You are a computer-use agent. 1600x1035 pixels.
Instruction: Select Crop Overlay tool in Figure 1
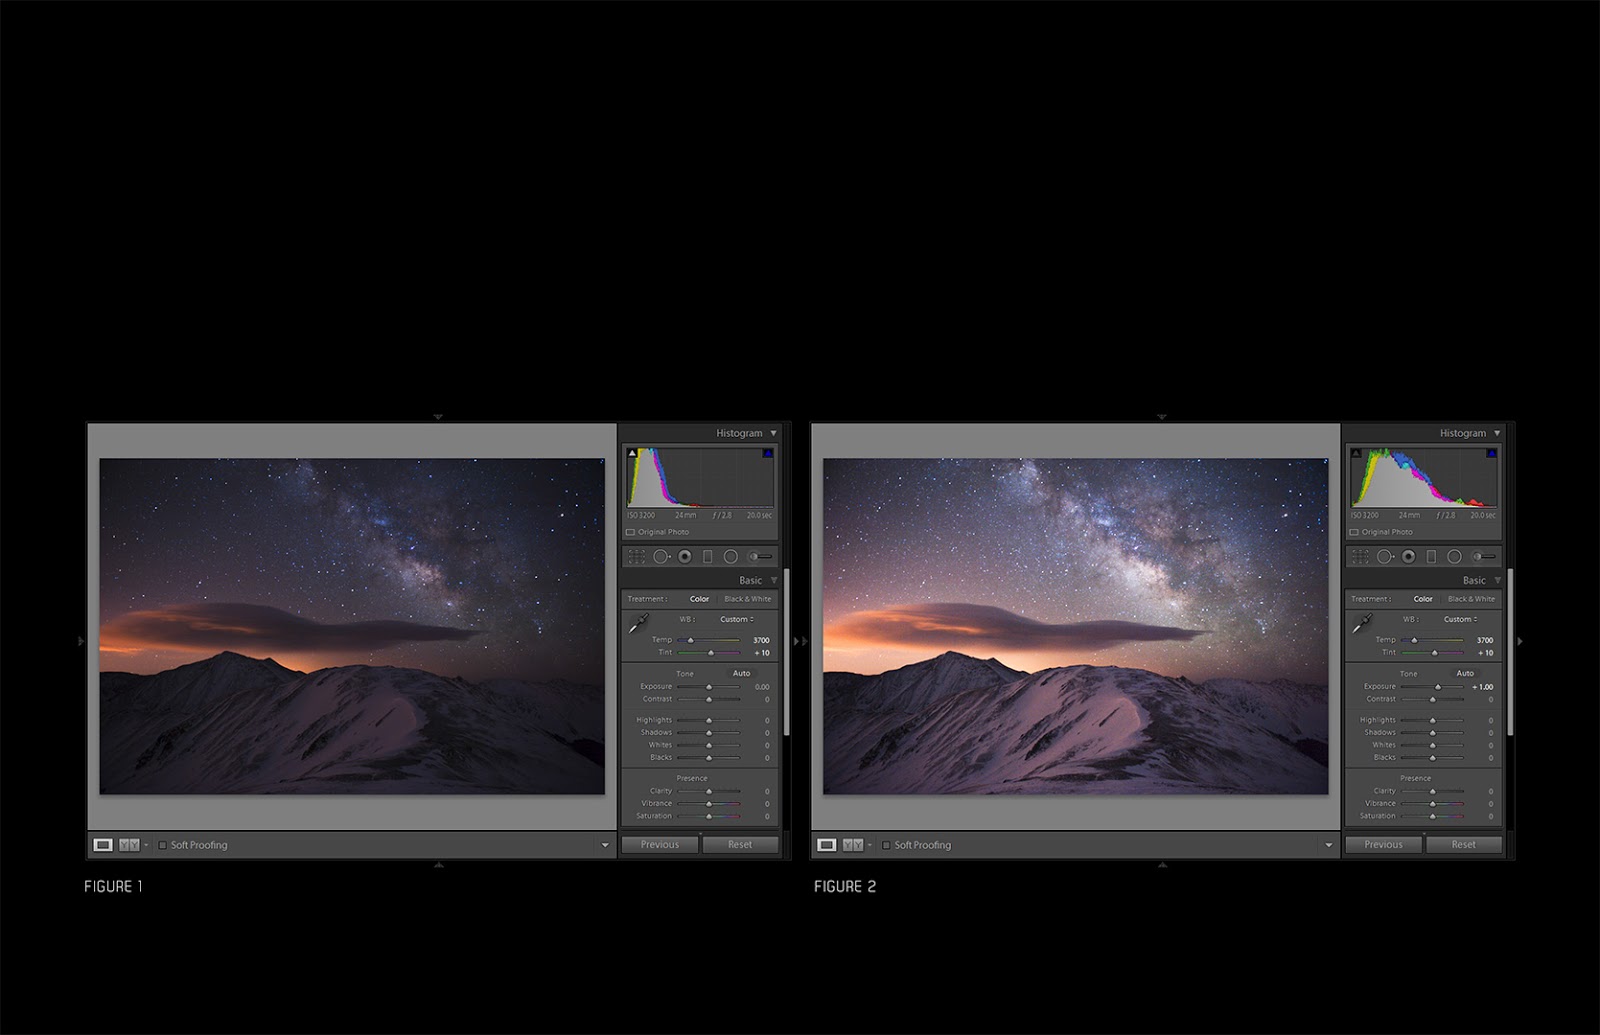point(636,556)
